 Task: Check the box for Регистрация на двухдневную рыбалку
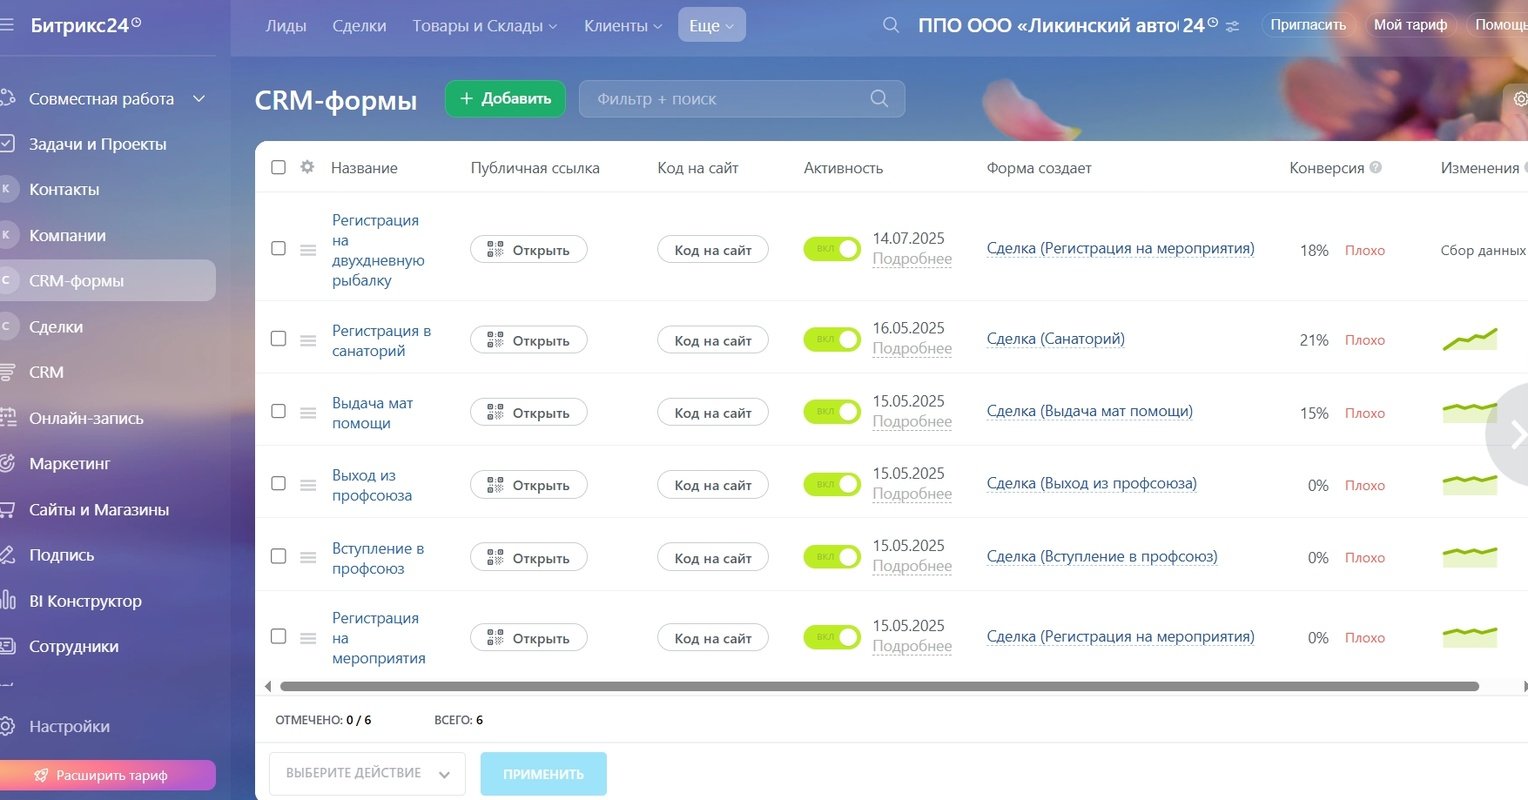pyautogui.click(x=278, y=248)
